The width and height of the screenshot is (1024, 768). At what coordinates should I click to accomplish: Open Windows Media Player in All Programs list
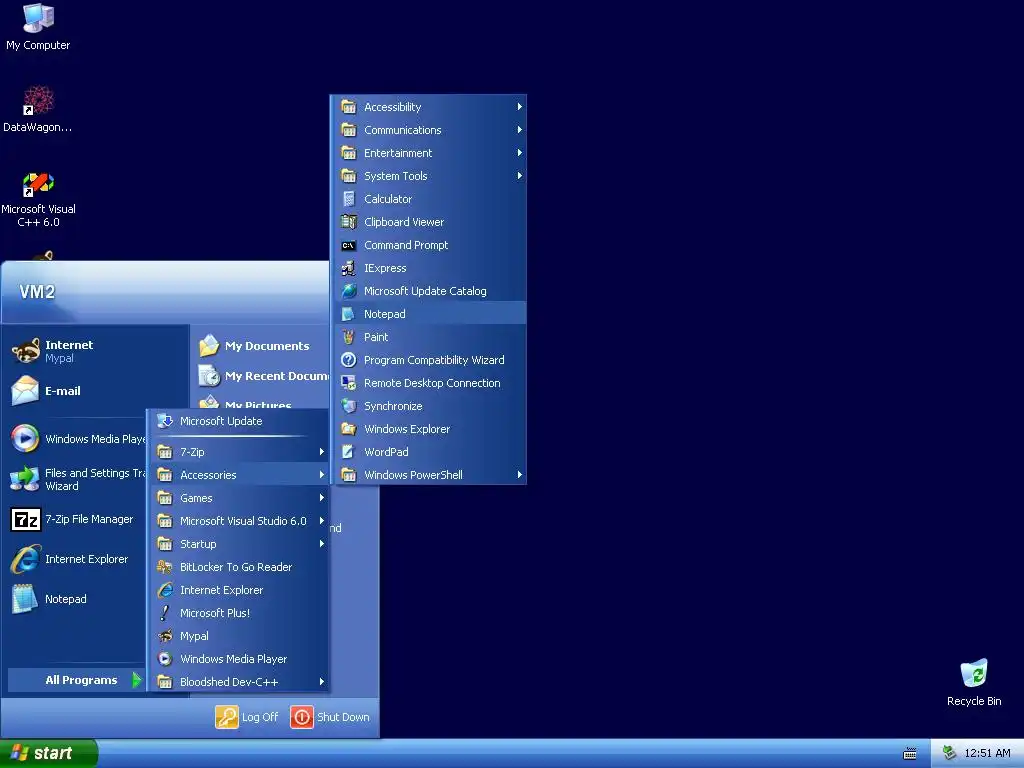click(238, 659)
